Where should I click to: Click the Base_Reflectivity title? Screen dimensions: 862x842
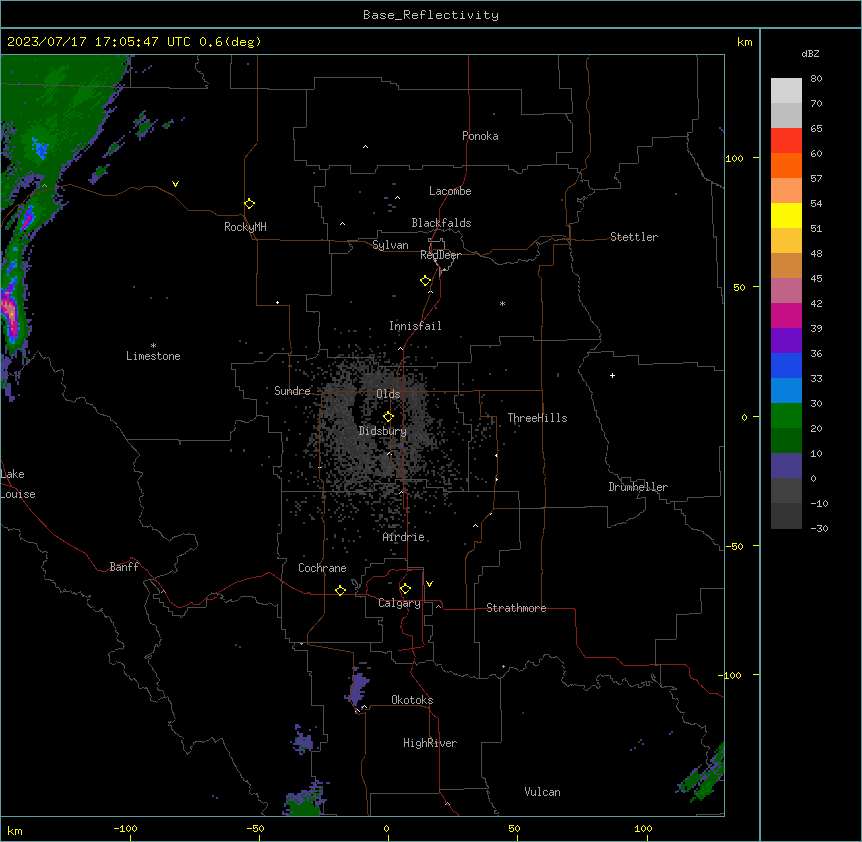click(x=431, y=15)
